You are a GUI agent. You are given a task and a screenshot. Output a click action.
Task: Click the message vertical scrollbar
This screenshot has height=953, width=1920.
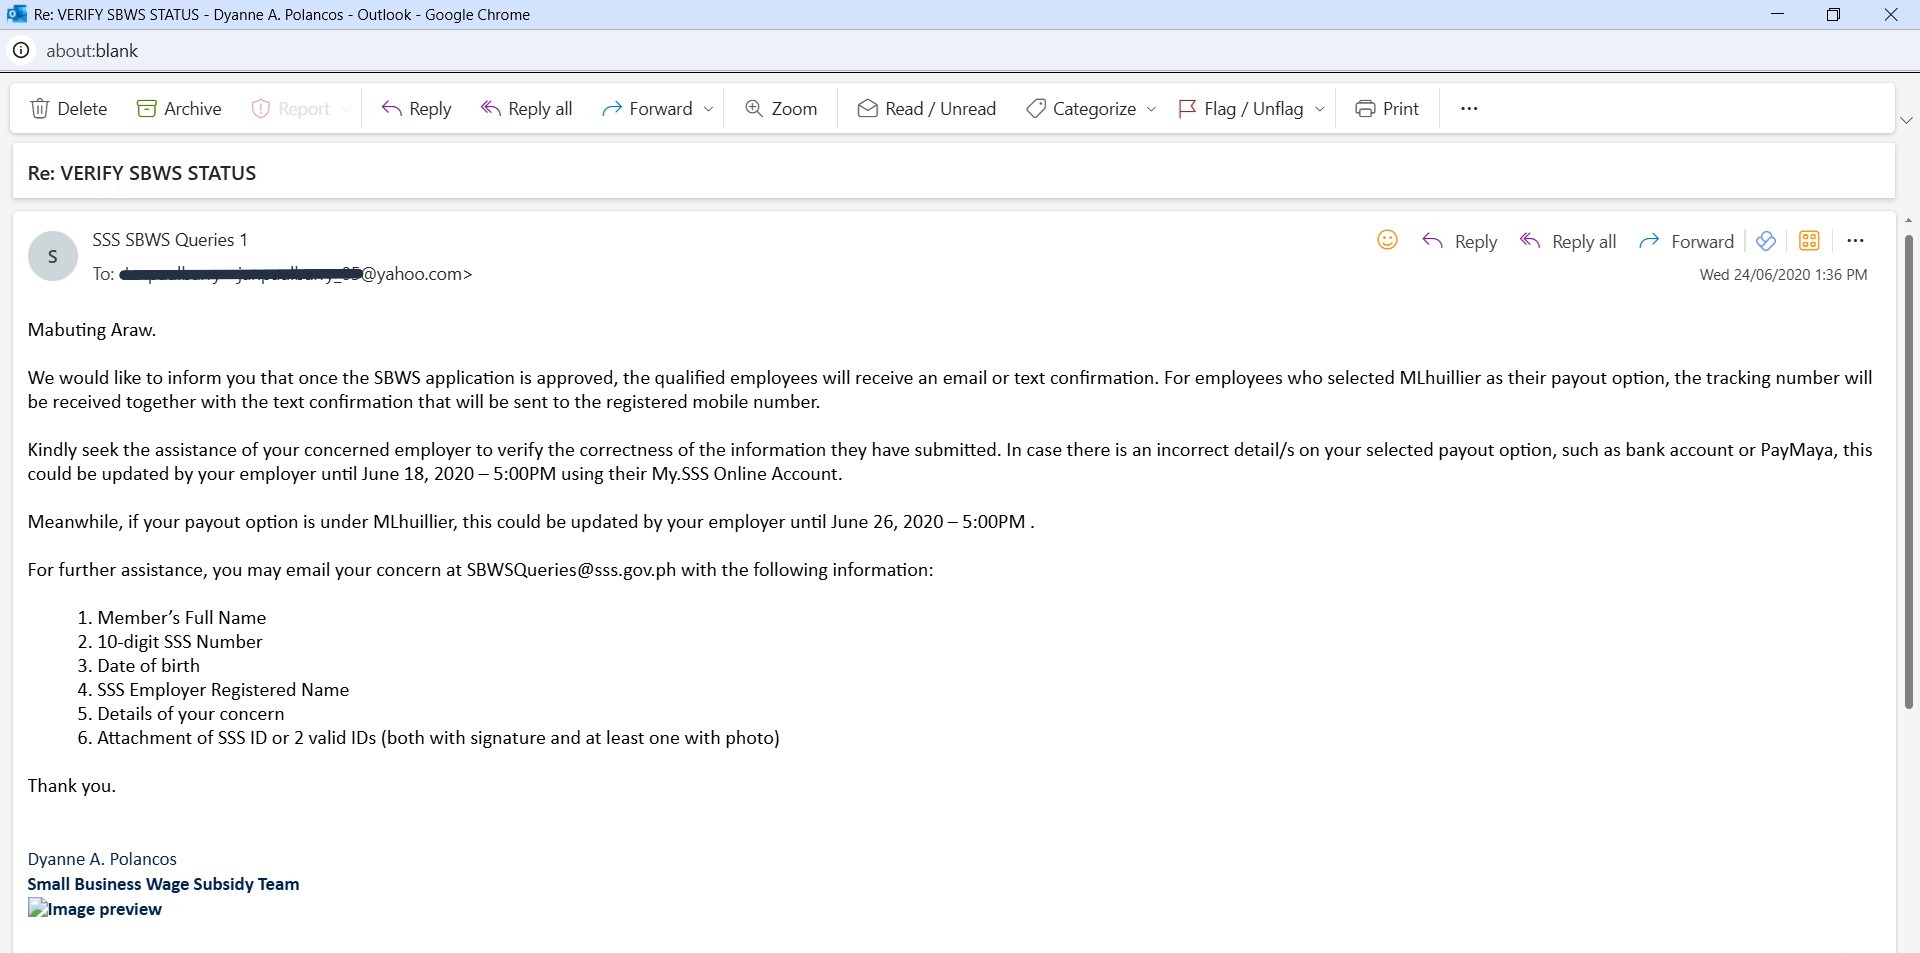[1908, 470]
